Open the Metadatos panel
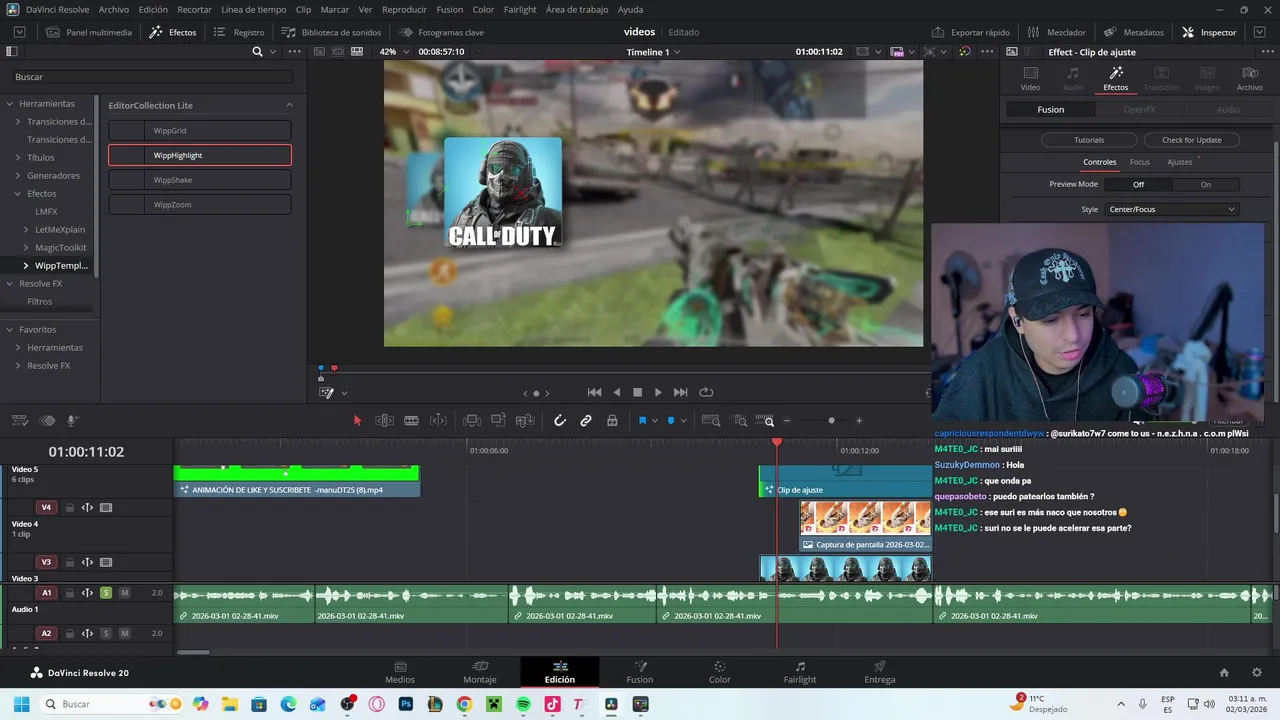This screenshot has width=1280, height=720. tap(1133, 32)
